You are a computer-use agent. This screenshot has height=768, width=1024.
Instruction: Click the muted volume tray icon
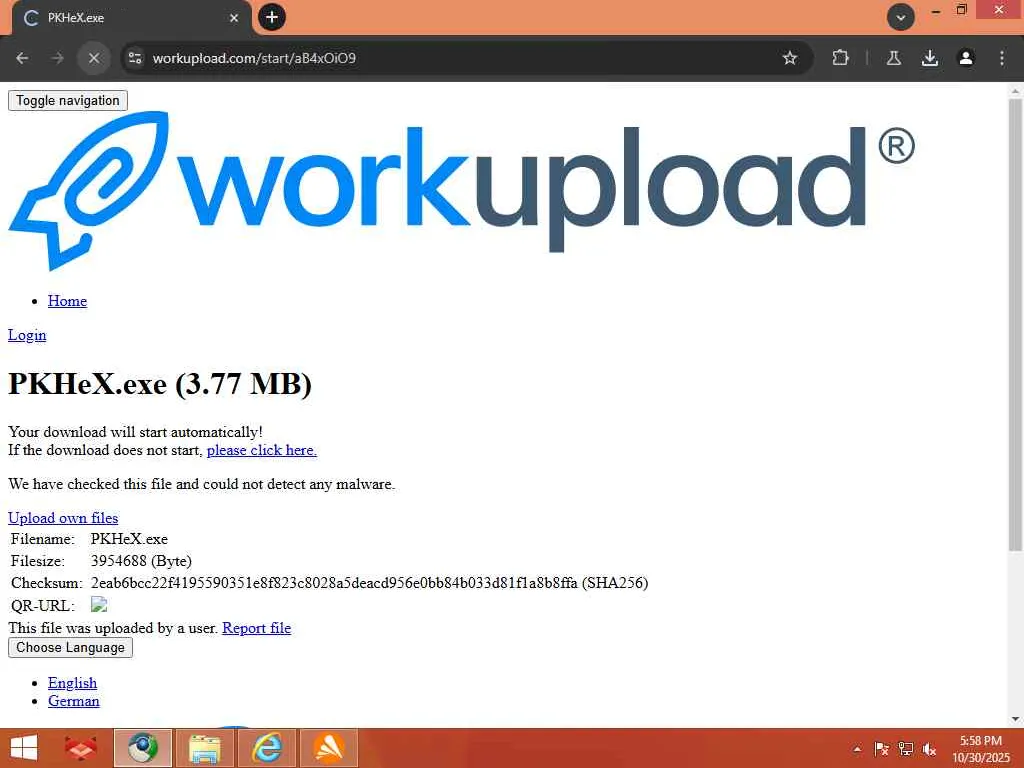(929, 749)
